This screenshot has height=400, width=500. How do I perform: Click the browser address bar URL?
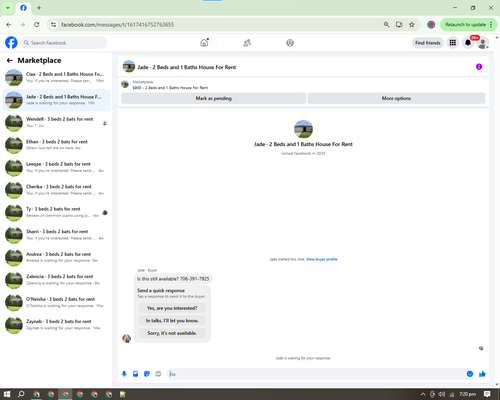[x=117, y=25]
